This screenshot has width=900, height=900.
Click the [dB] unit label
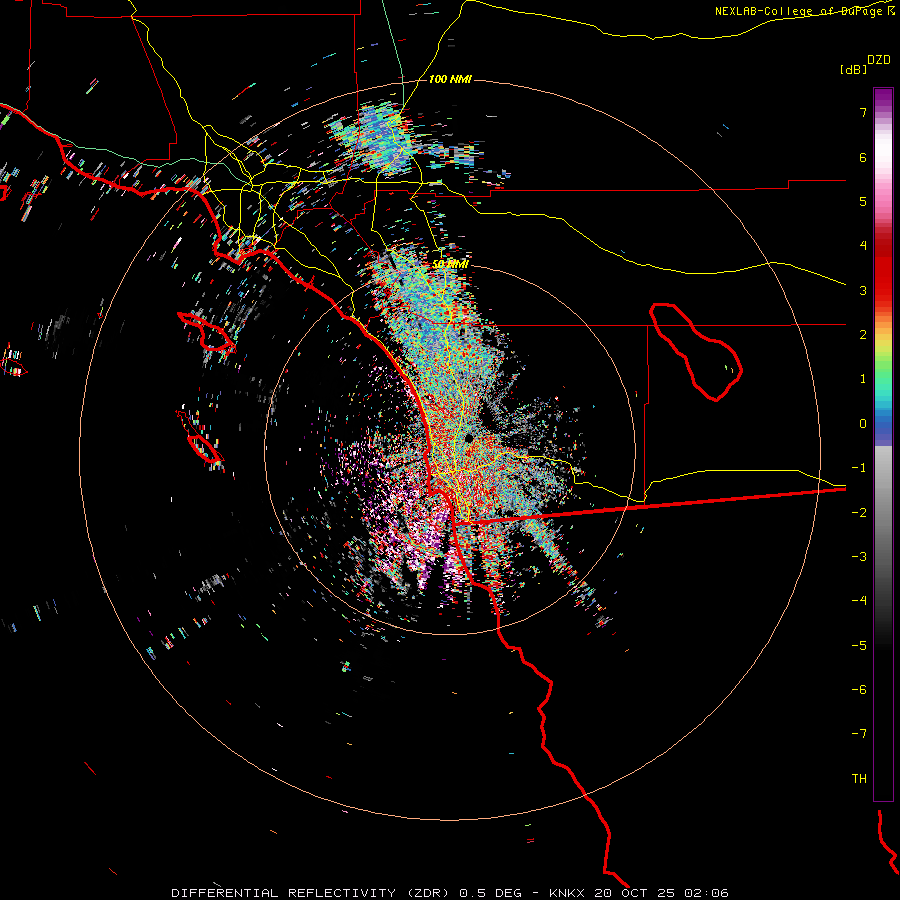(853, 69)
